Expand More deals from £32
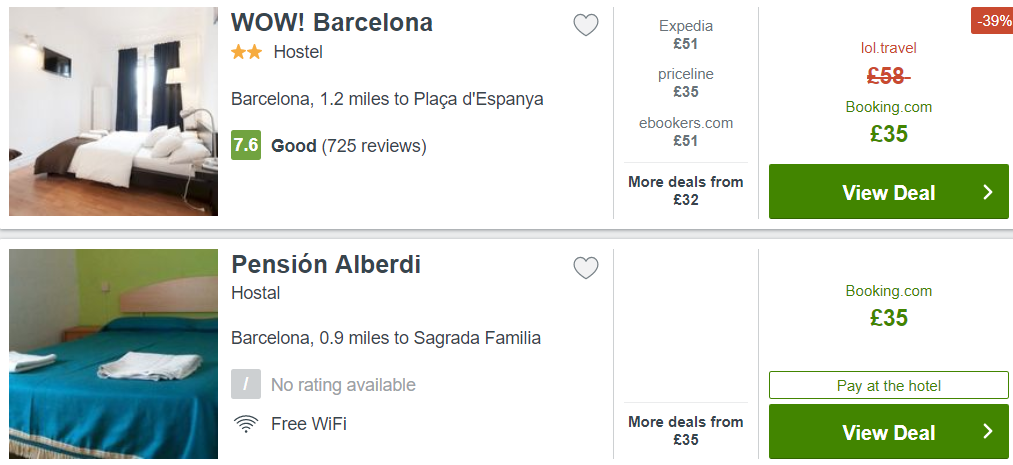Viewport: 1013px width, 465px height. [x=685, y=191]
